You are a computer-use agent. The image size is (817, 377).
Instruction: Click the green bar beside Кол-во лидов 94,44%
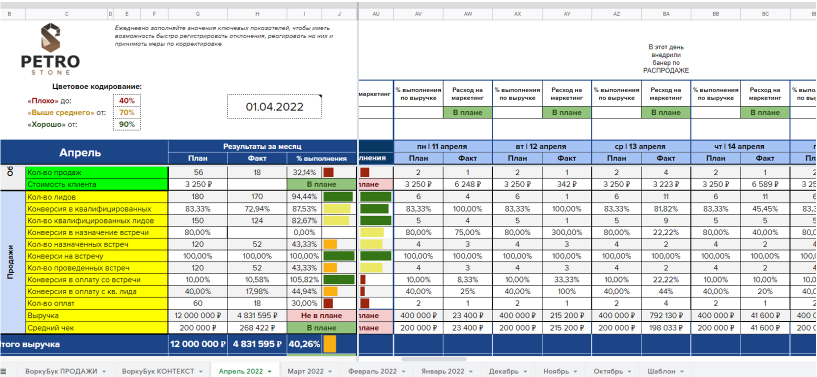click(338, 196)
